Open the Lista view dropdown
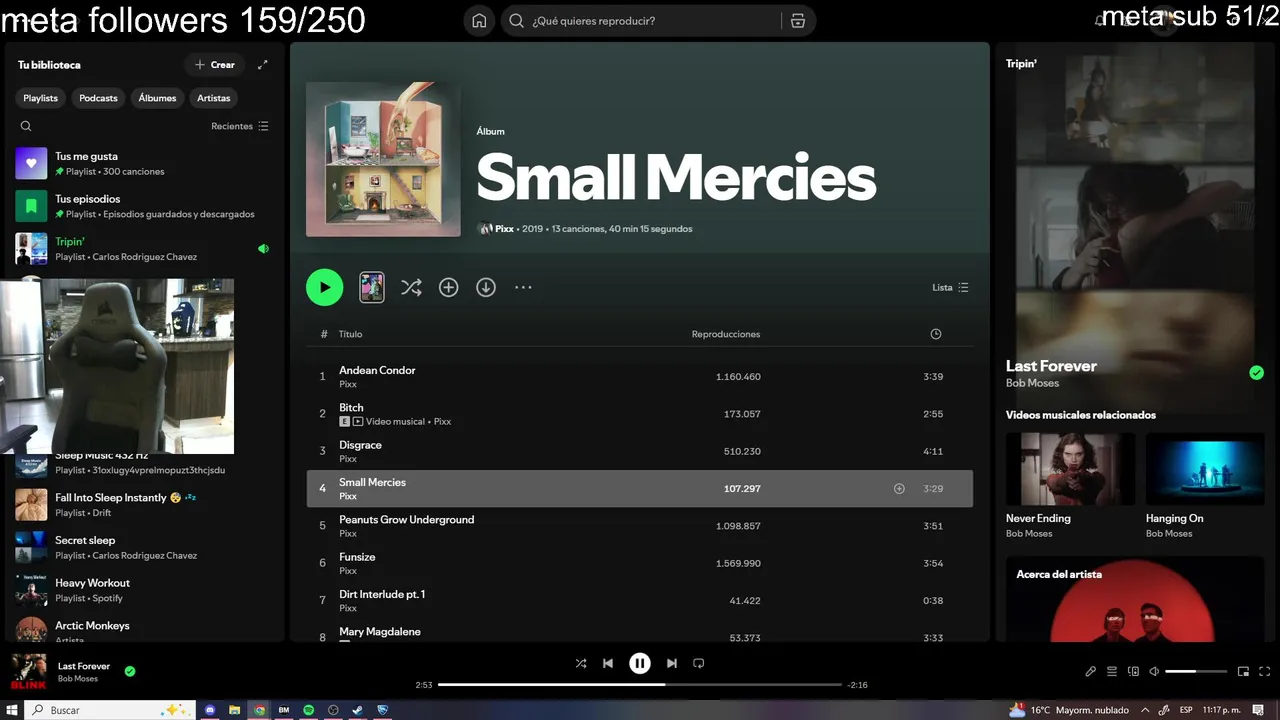 pos(950,287)
